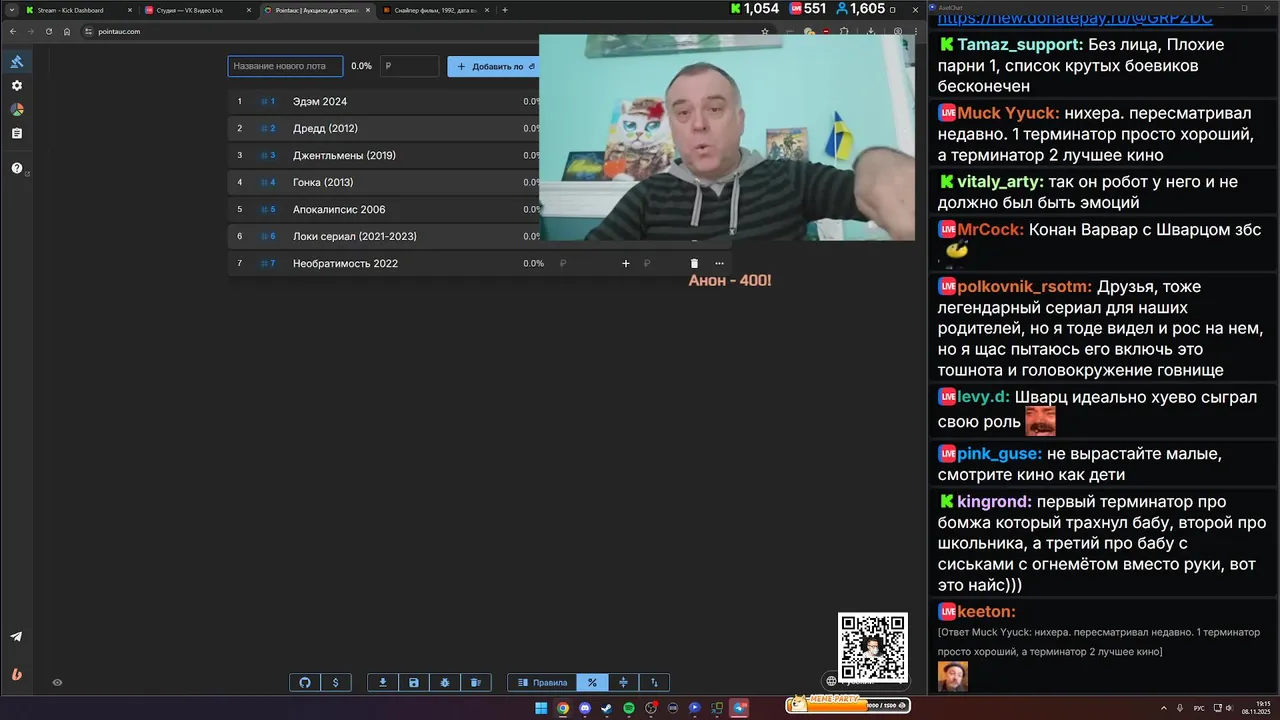Open the auction gavel page in sidebar
Viewport: 1280px width, 720px height.
pos(17,62)
